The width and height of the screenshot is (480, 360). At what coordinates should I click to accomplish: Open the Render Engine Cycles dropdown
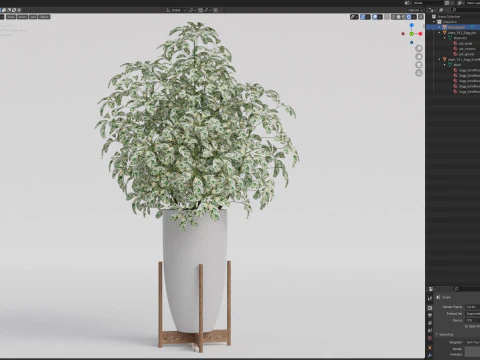click(x=472, y=307)
